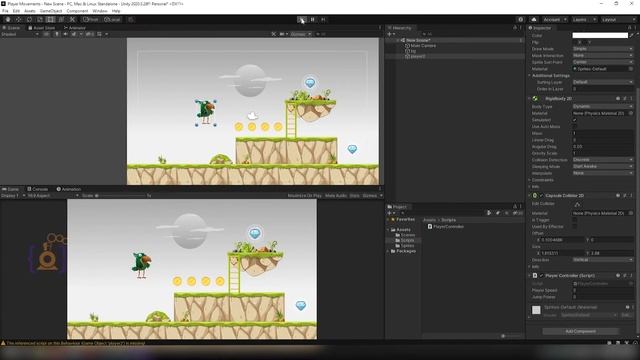Collapse the New Scene hierarchy node
640x360 pixels.
[398, 40]
